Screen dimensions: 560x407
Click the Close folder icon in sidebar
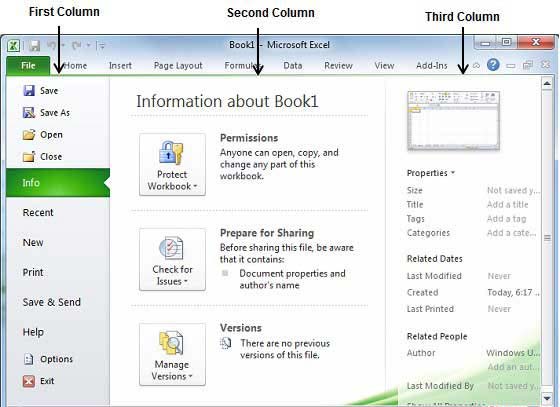[x=29, y=156]
